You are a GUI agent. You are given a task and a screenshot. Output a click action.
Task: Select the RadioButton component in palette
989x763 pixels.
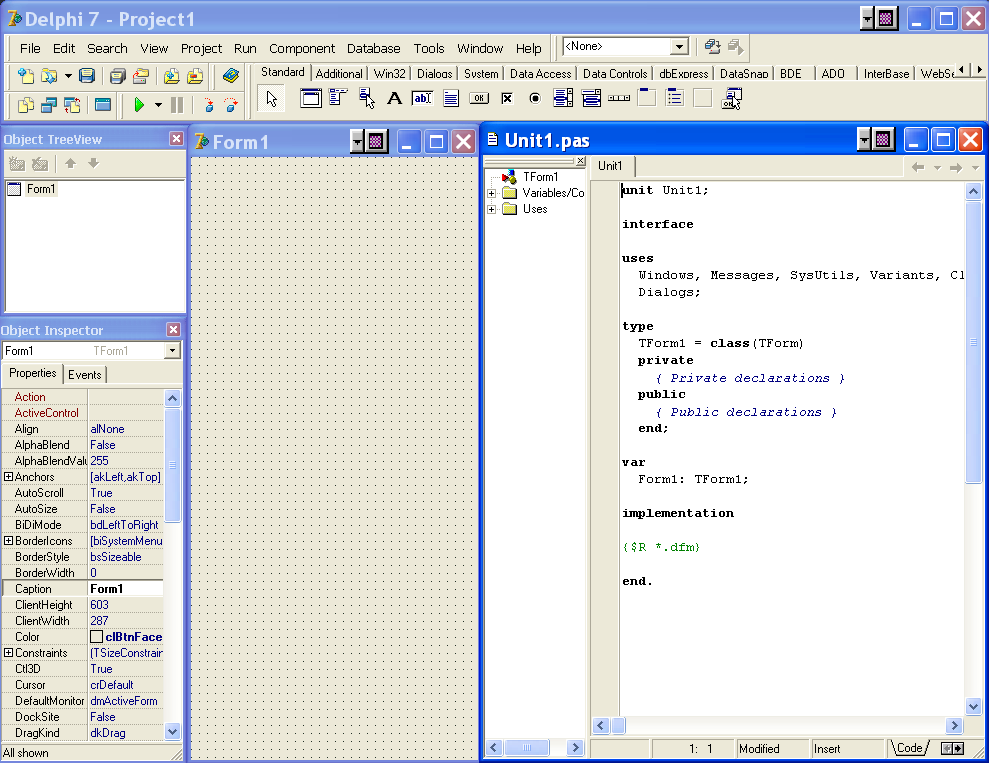coord(535,98)
